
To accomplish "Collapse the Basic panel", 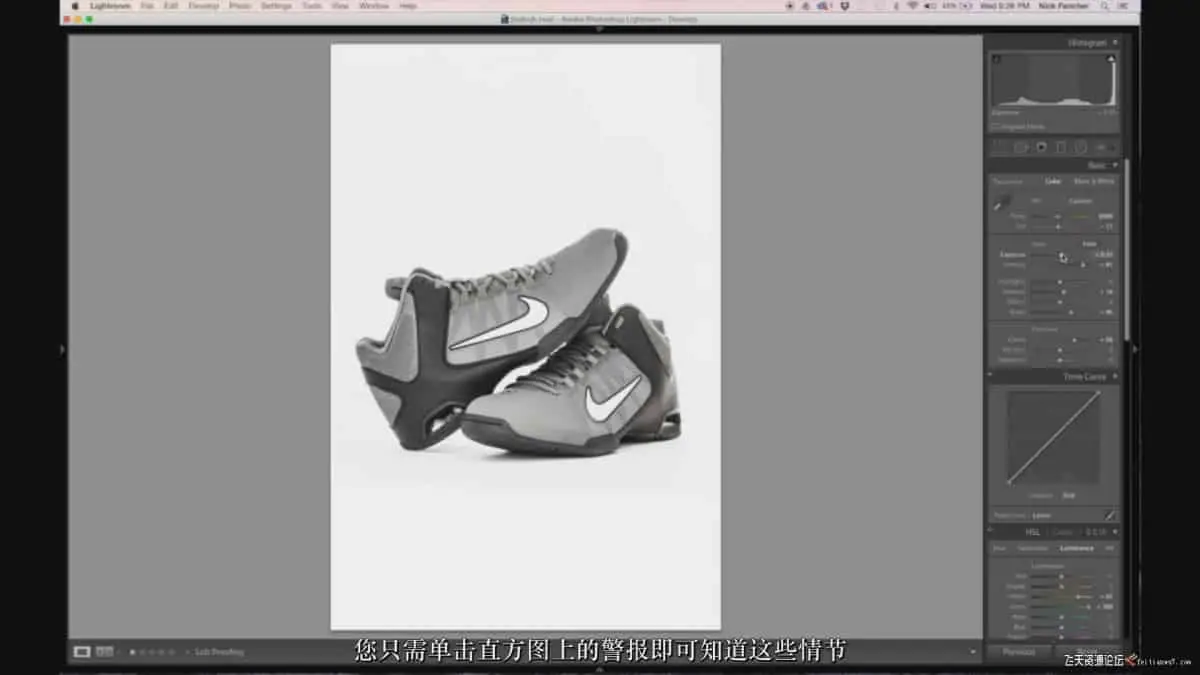I will [1115, 165].
